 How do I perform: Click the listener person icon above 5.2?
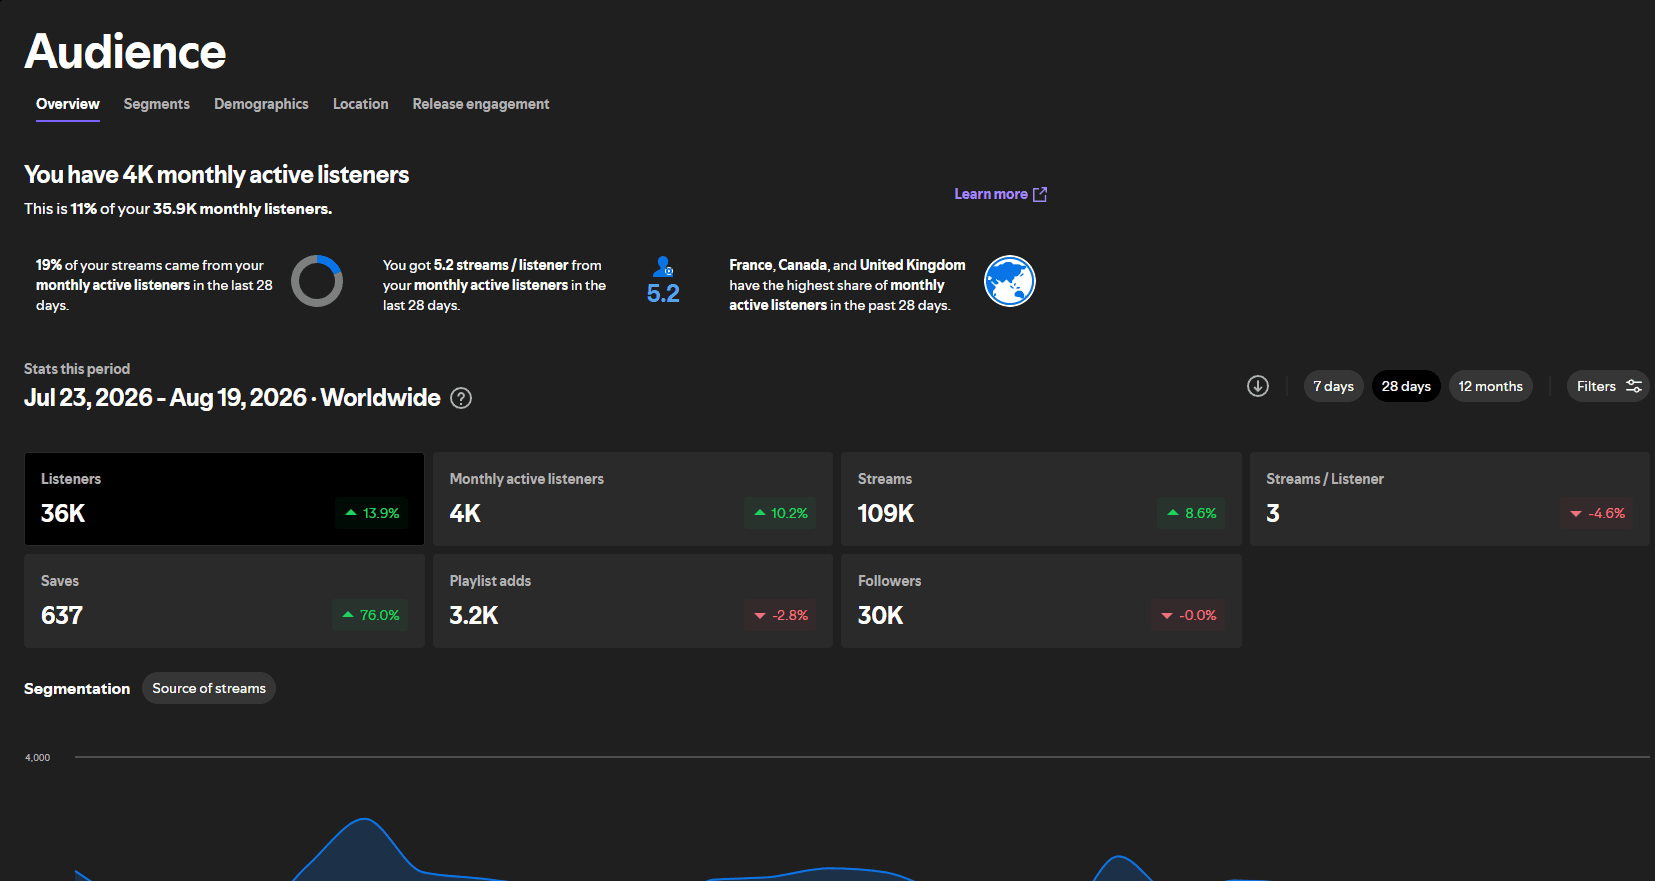(663, 266)
